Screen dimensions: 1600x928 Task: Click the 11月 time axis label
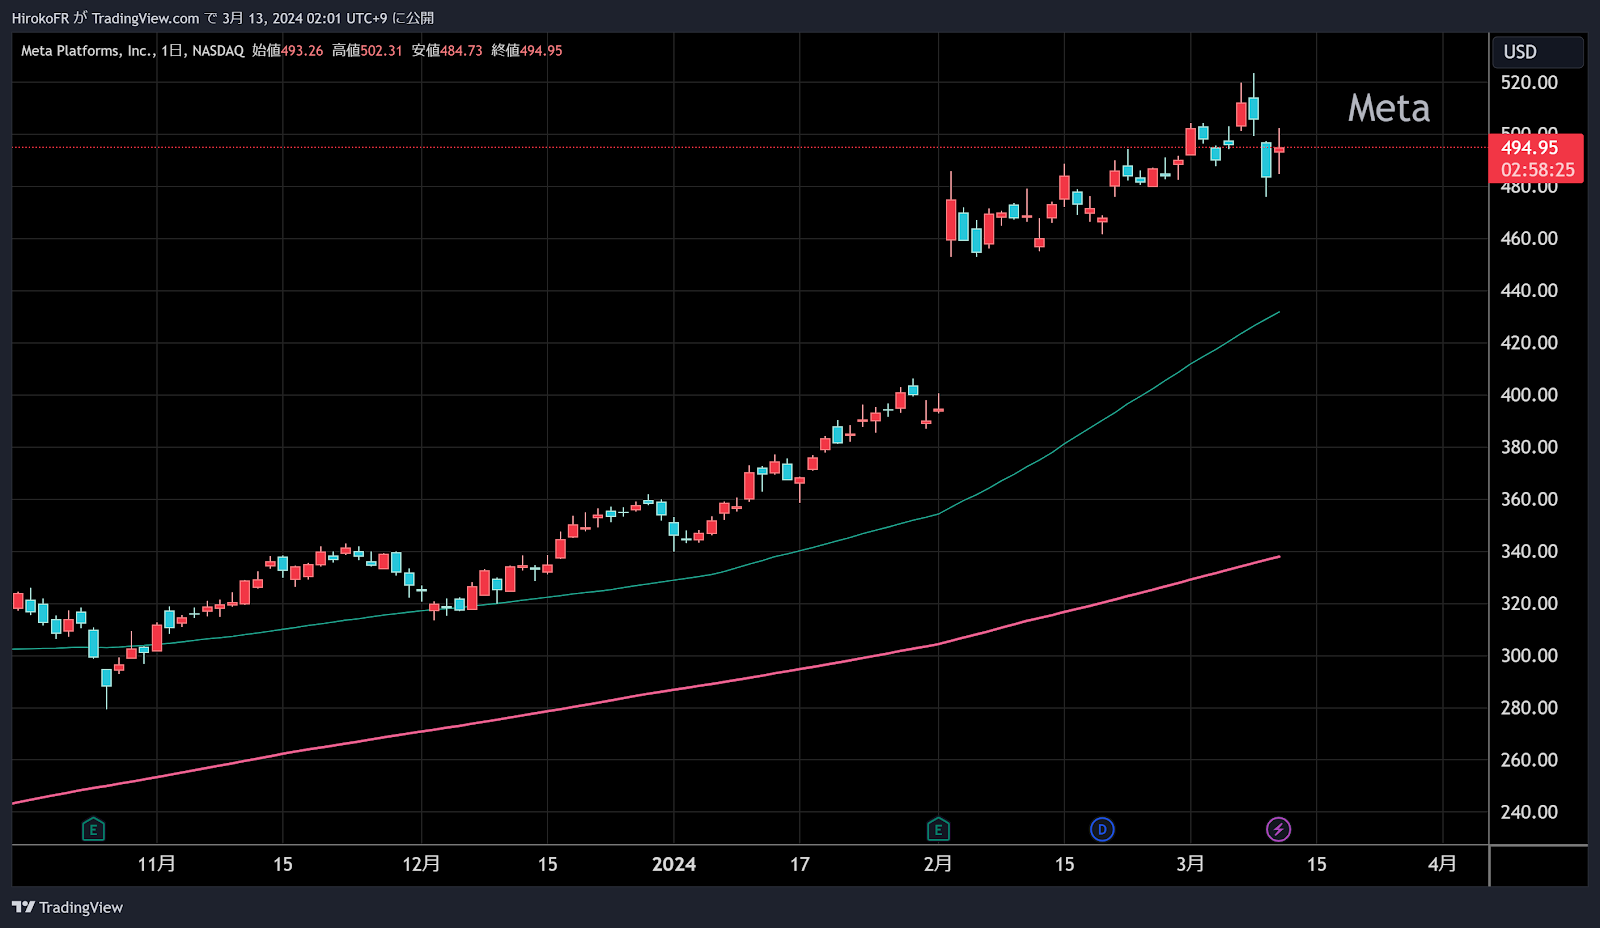pyautogui.click(x=157, y=864)
